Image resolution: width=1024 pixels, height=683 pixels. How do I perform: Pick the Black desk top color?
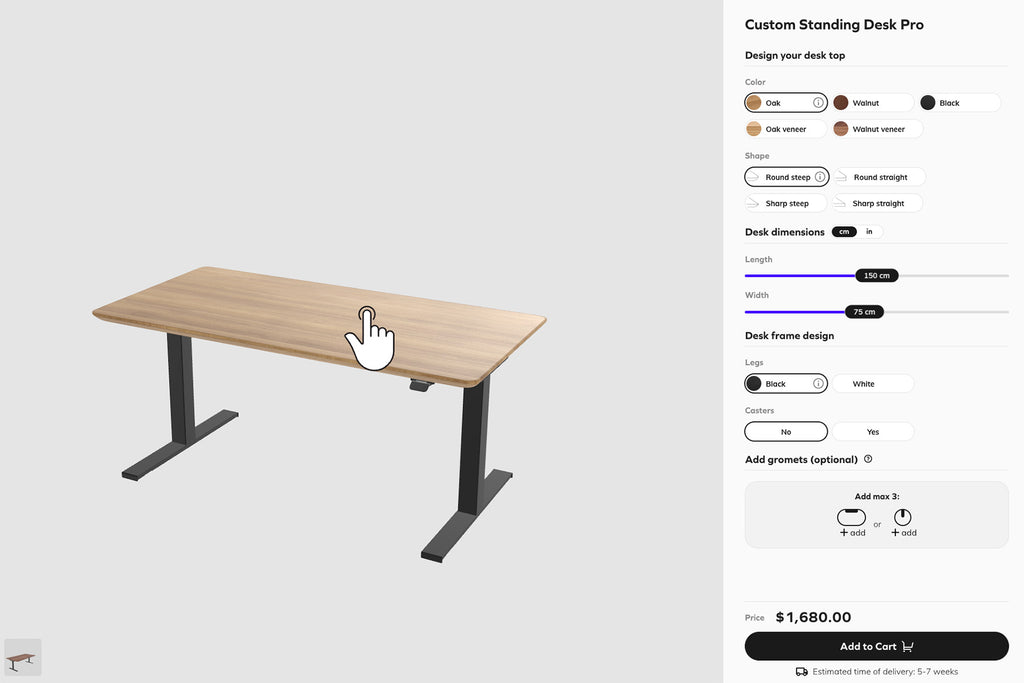[x=959, y=103]
